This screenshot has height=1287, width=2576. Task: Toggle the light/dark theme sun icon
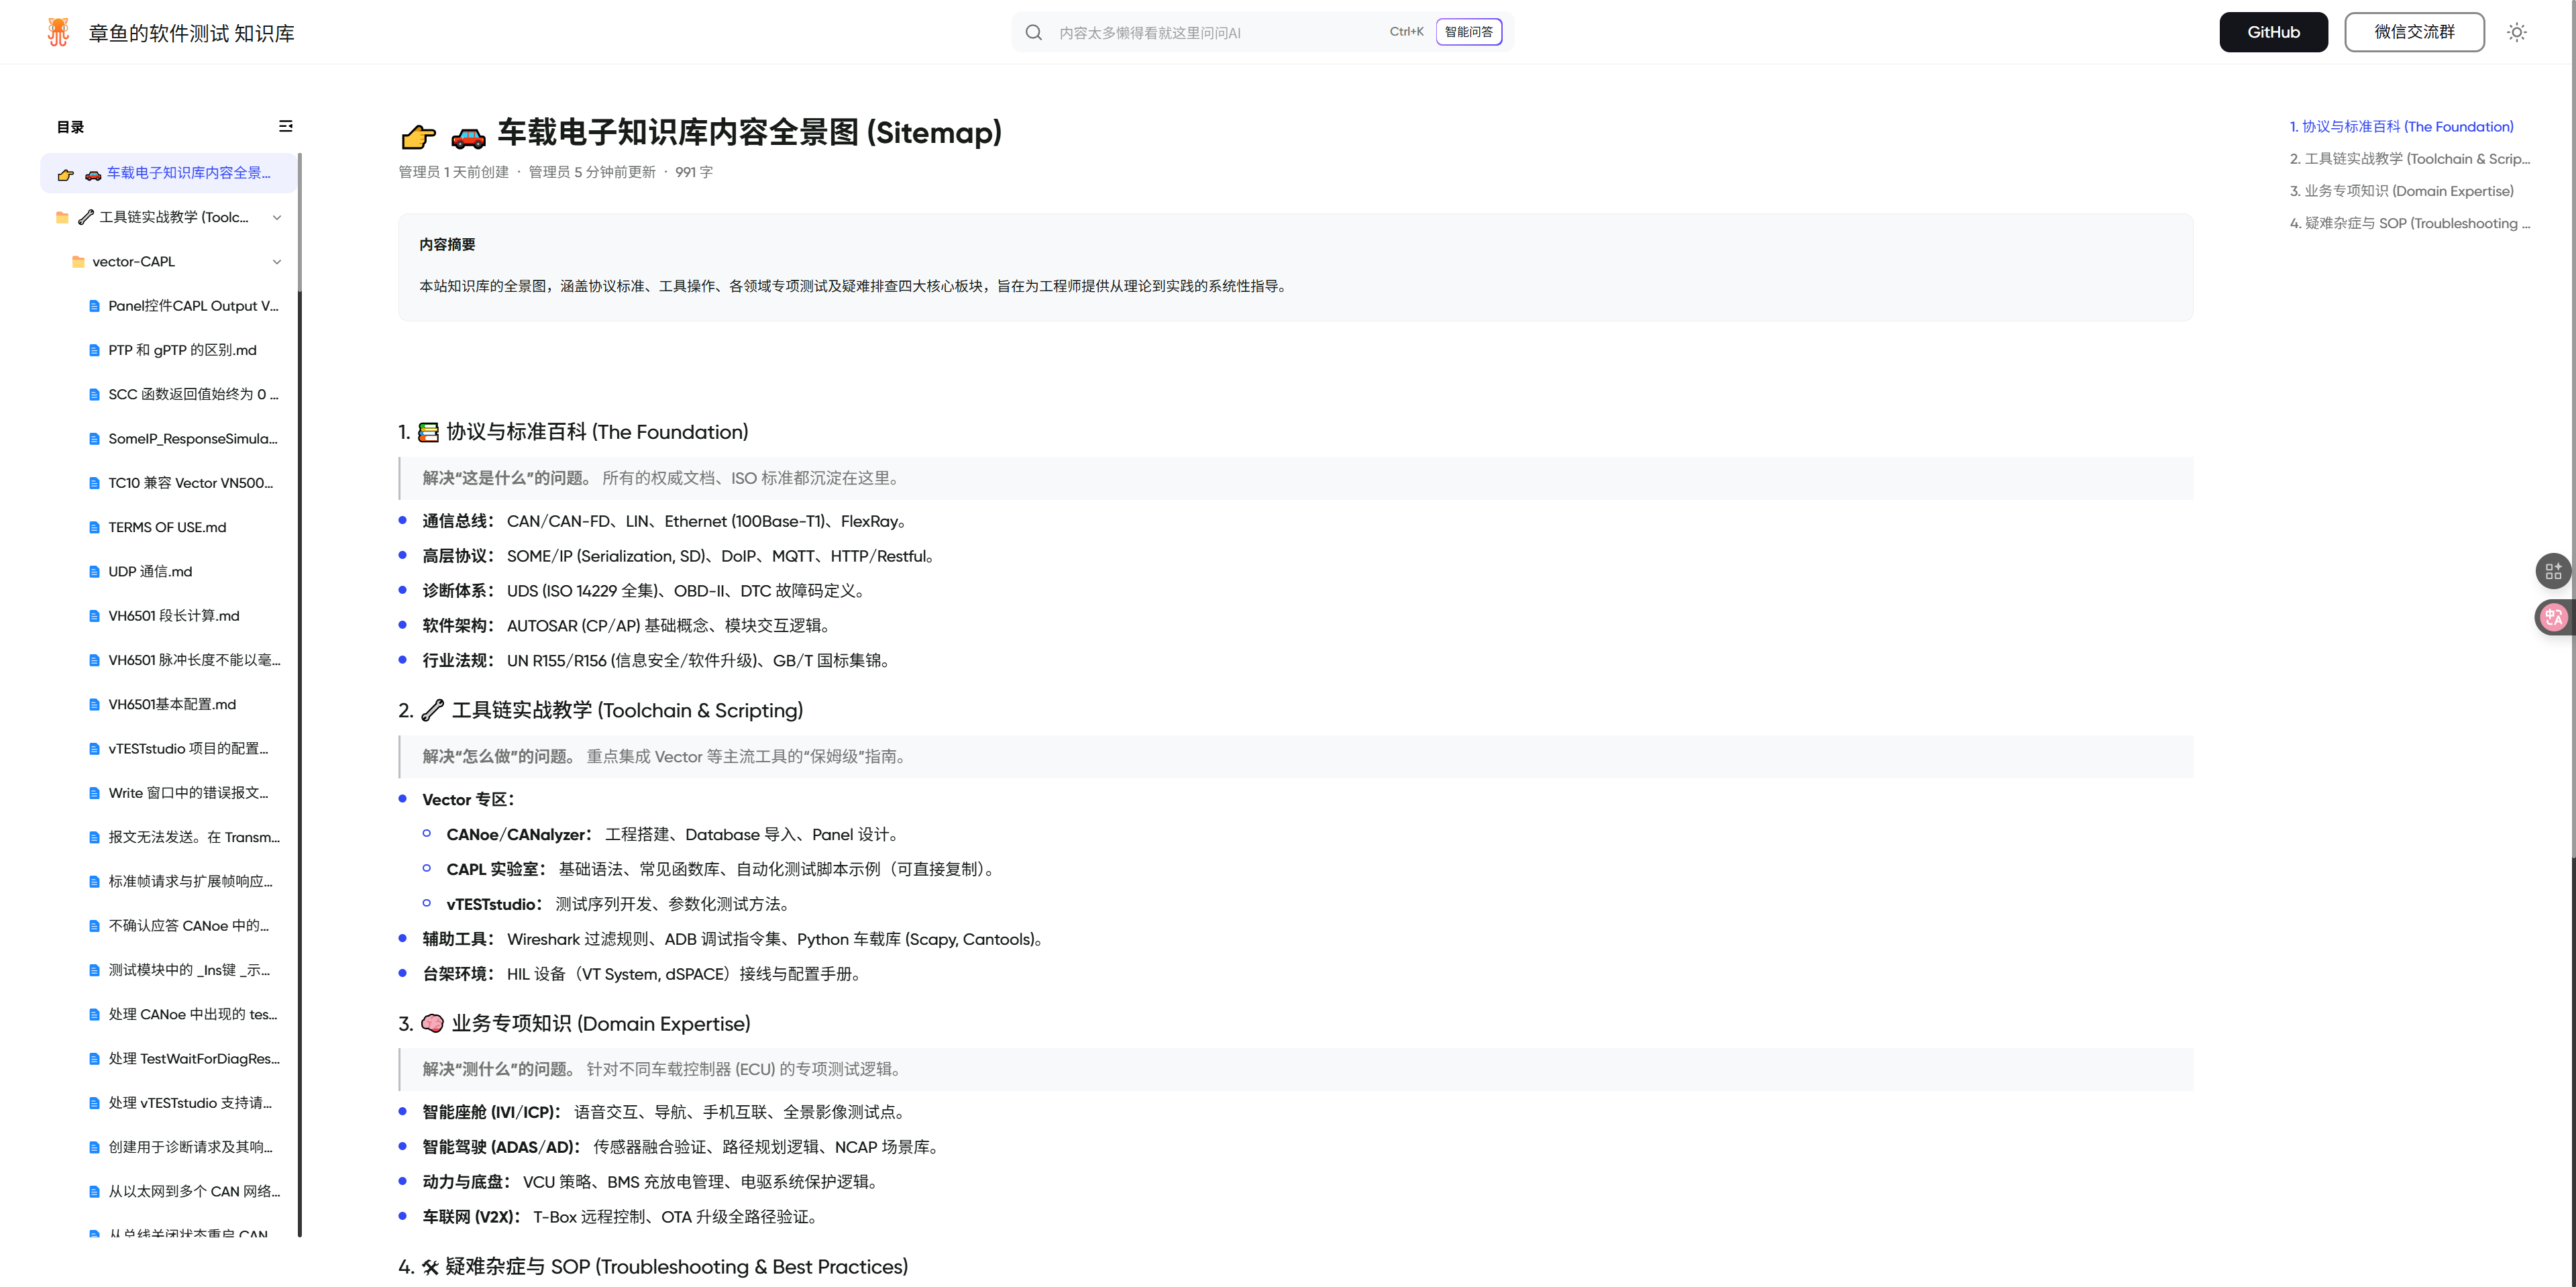click(x=2516, y=32)
